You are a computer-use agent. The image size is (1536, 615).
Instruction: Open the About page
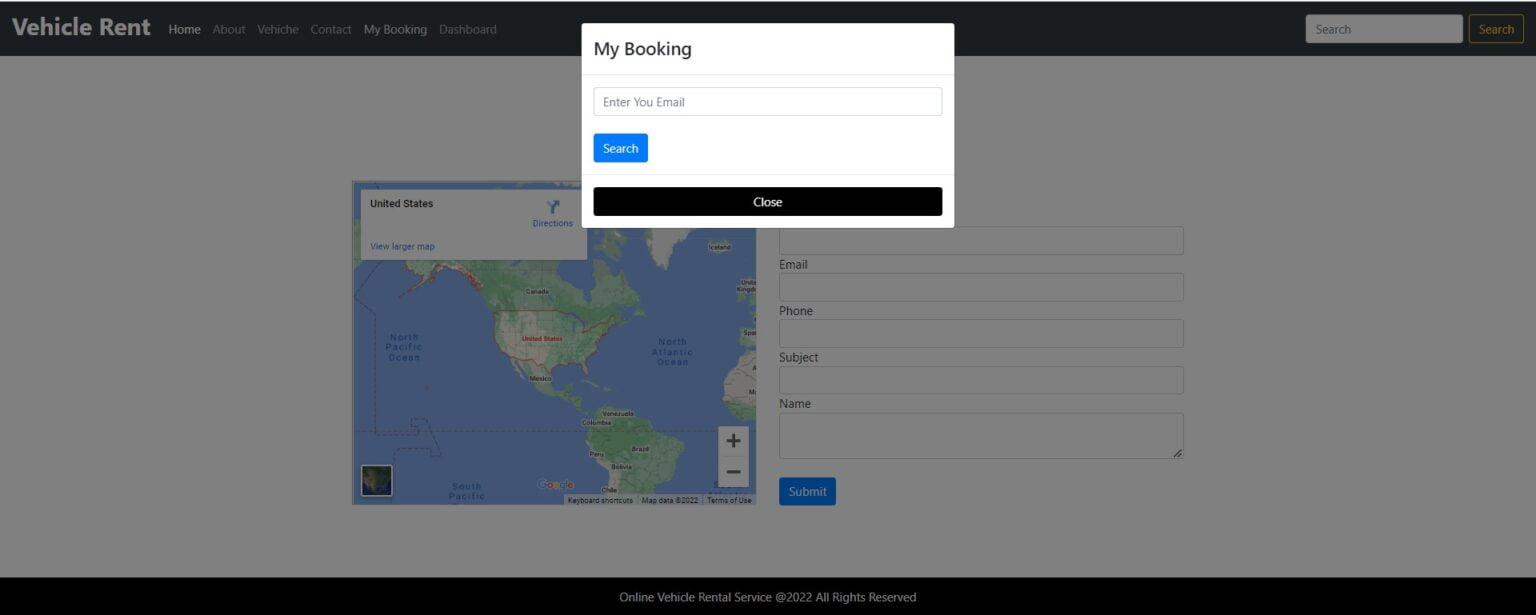pyautogui.click(x=229, y=29)
